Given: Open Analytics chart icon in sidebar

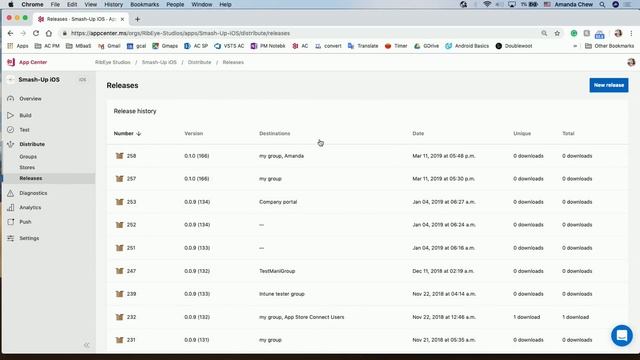Looking at the screenshot, I should pos(11,207).
